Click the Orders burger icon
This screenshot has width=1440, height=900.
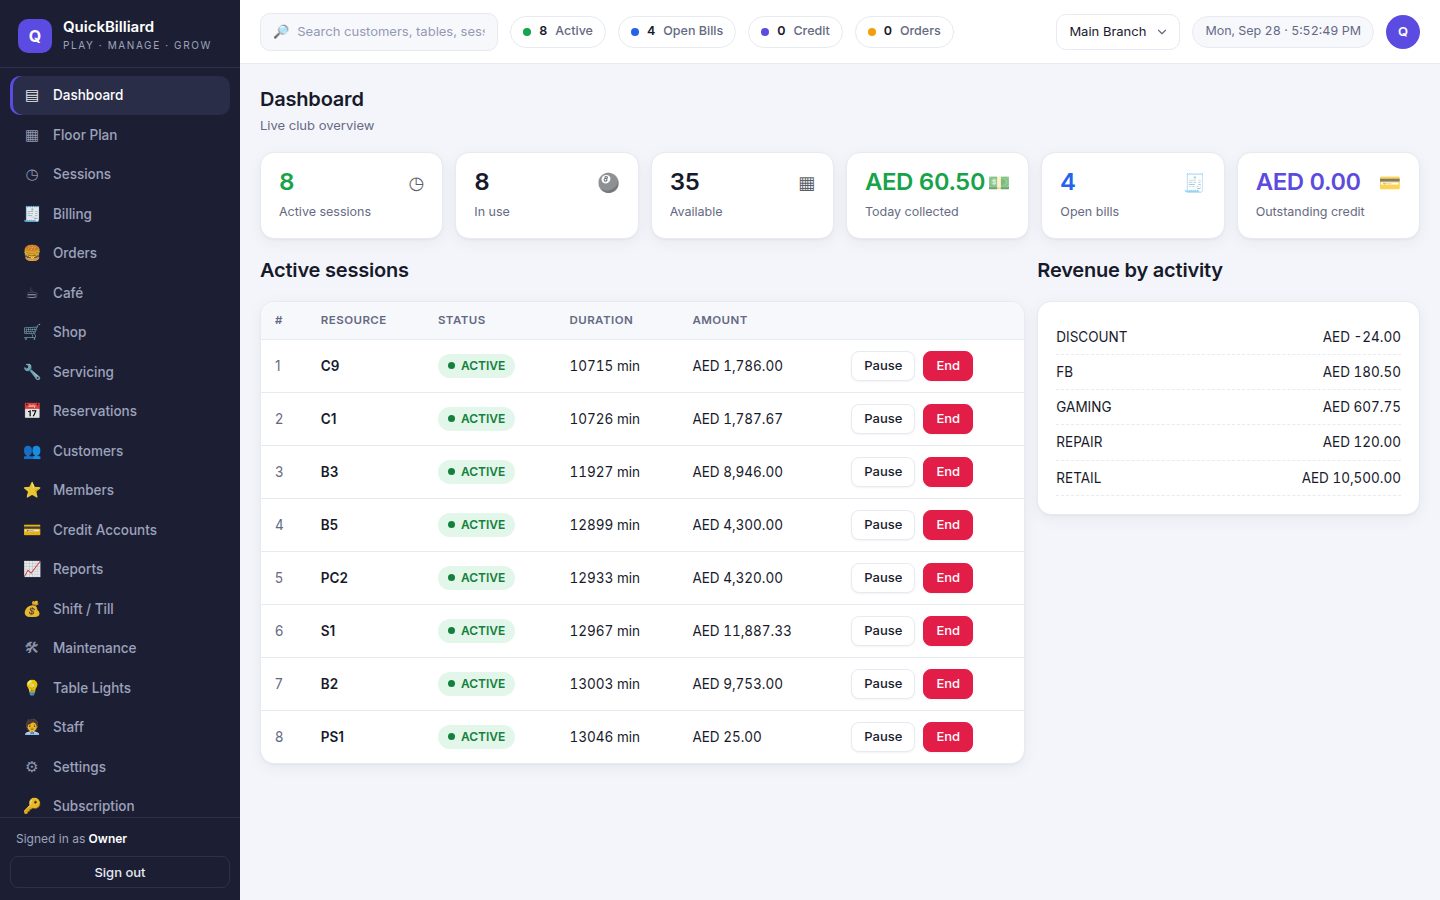click(x=32, y=253)
